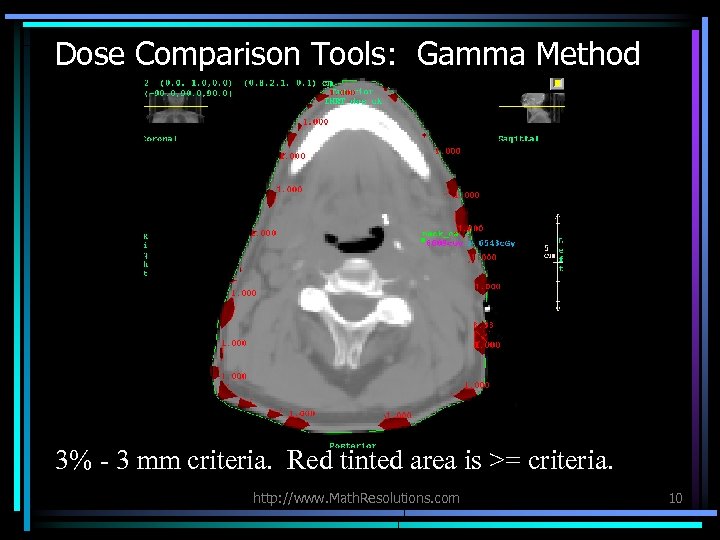The width and height of the screenshot is (720, 540).
Task: Click the 'Posterior' orientation label
Action: click(353, 445)
